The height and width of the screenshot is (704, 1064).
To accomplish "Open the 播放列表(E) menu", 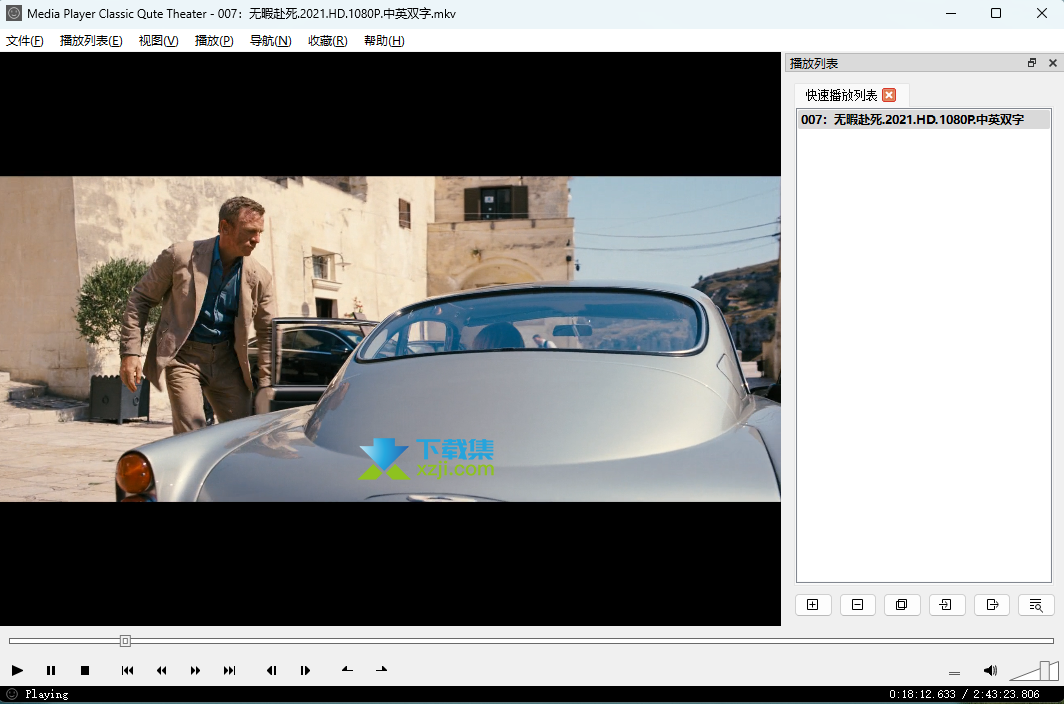I will (91, 41).
